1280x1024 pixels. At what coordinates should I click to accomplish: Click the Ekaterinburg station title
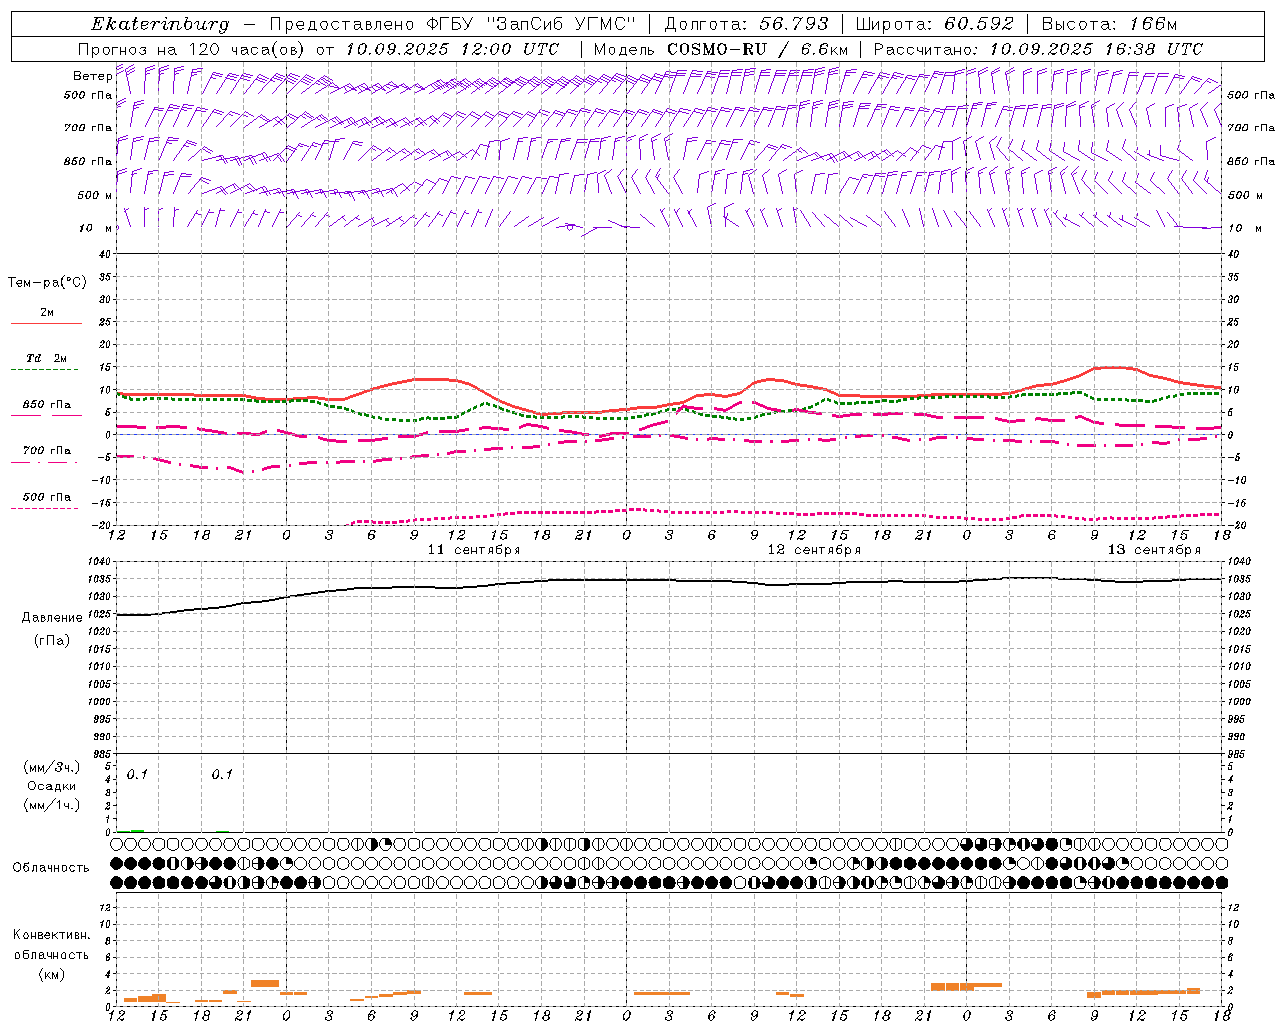click(160, 24)
